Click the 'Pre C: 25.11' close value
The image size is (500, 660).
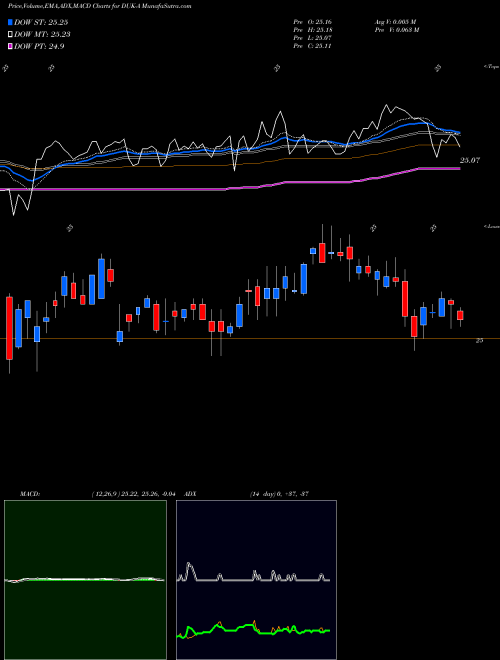point(313,45)
